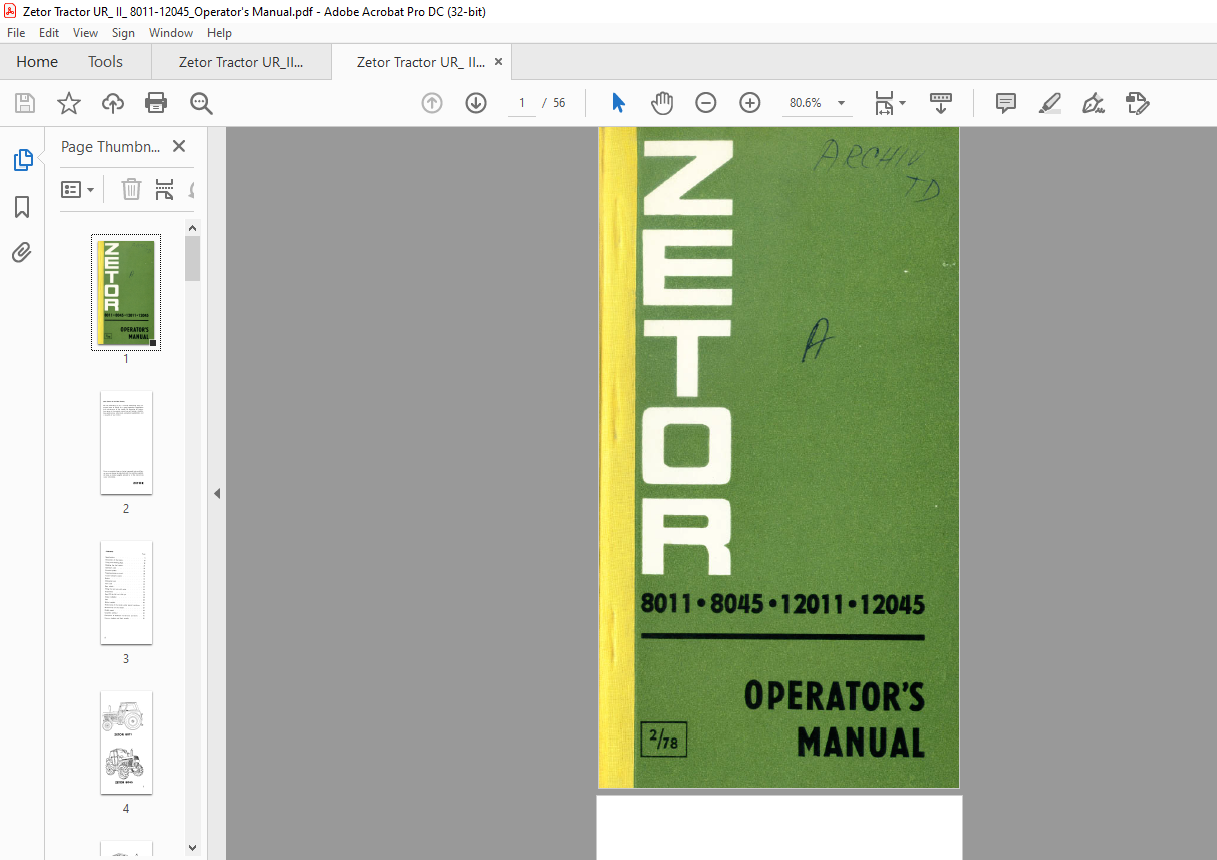The height and width of the screenshot is (860, 1217).
Task: Add a comment with the note icon
Action: (1006, 103)
